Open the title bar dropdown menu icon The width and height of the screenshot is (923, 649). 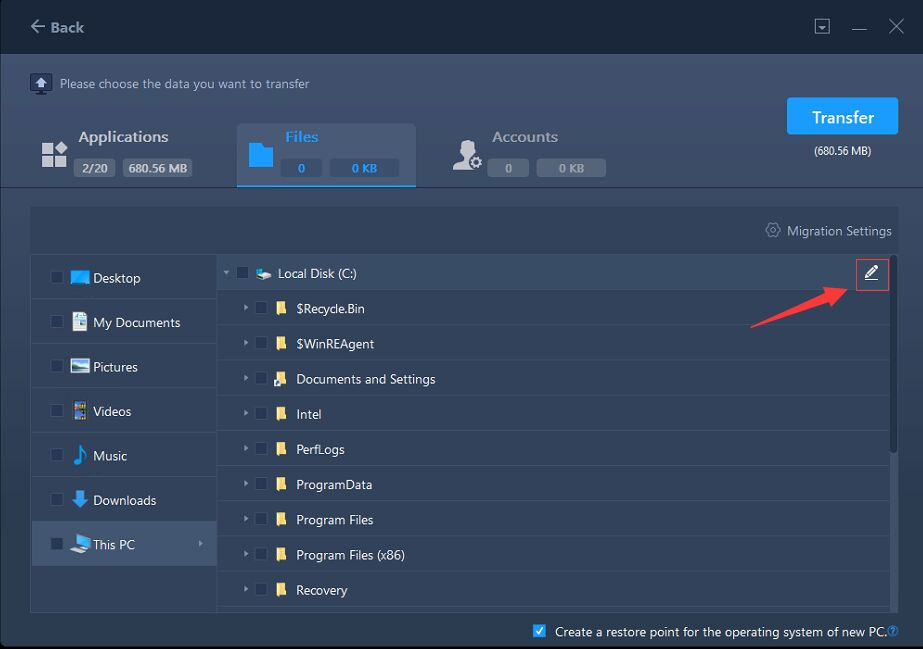pyautogui.click(x=822, y=26)
